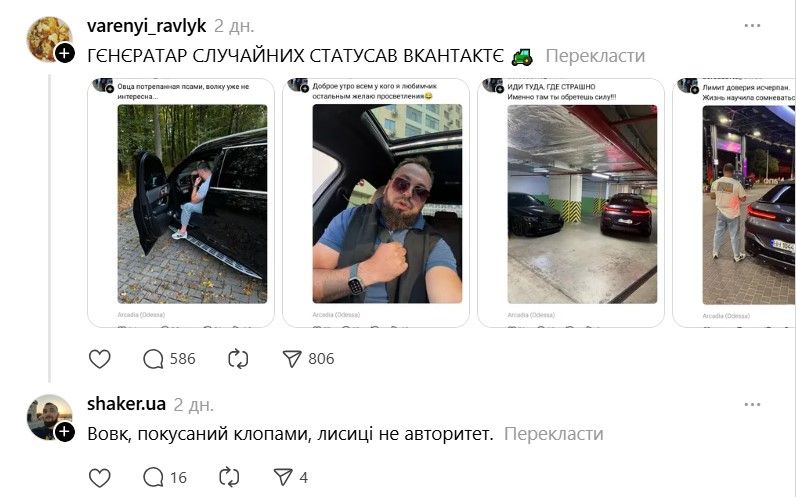Share the shaker.ua reply with 4 sends
The width and height of the screenshot is (796, 497).
click(x=290, y=478)
